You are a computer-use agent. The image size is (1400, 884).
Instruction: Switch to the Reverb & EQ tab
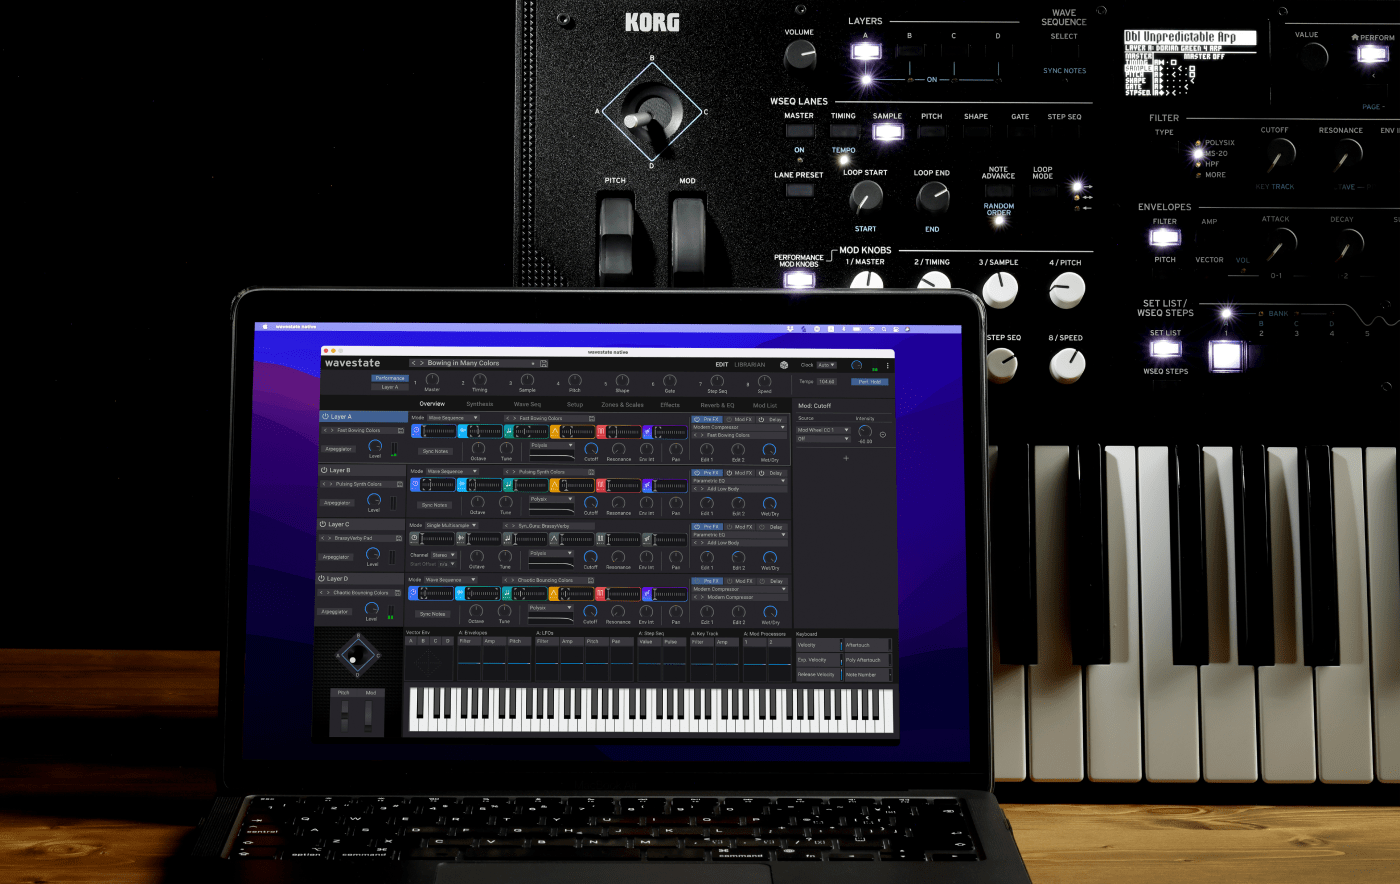click(x=717, y=405)
